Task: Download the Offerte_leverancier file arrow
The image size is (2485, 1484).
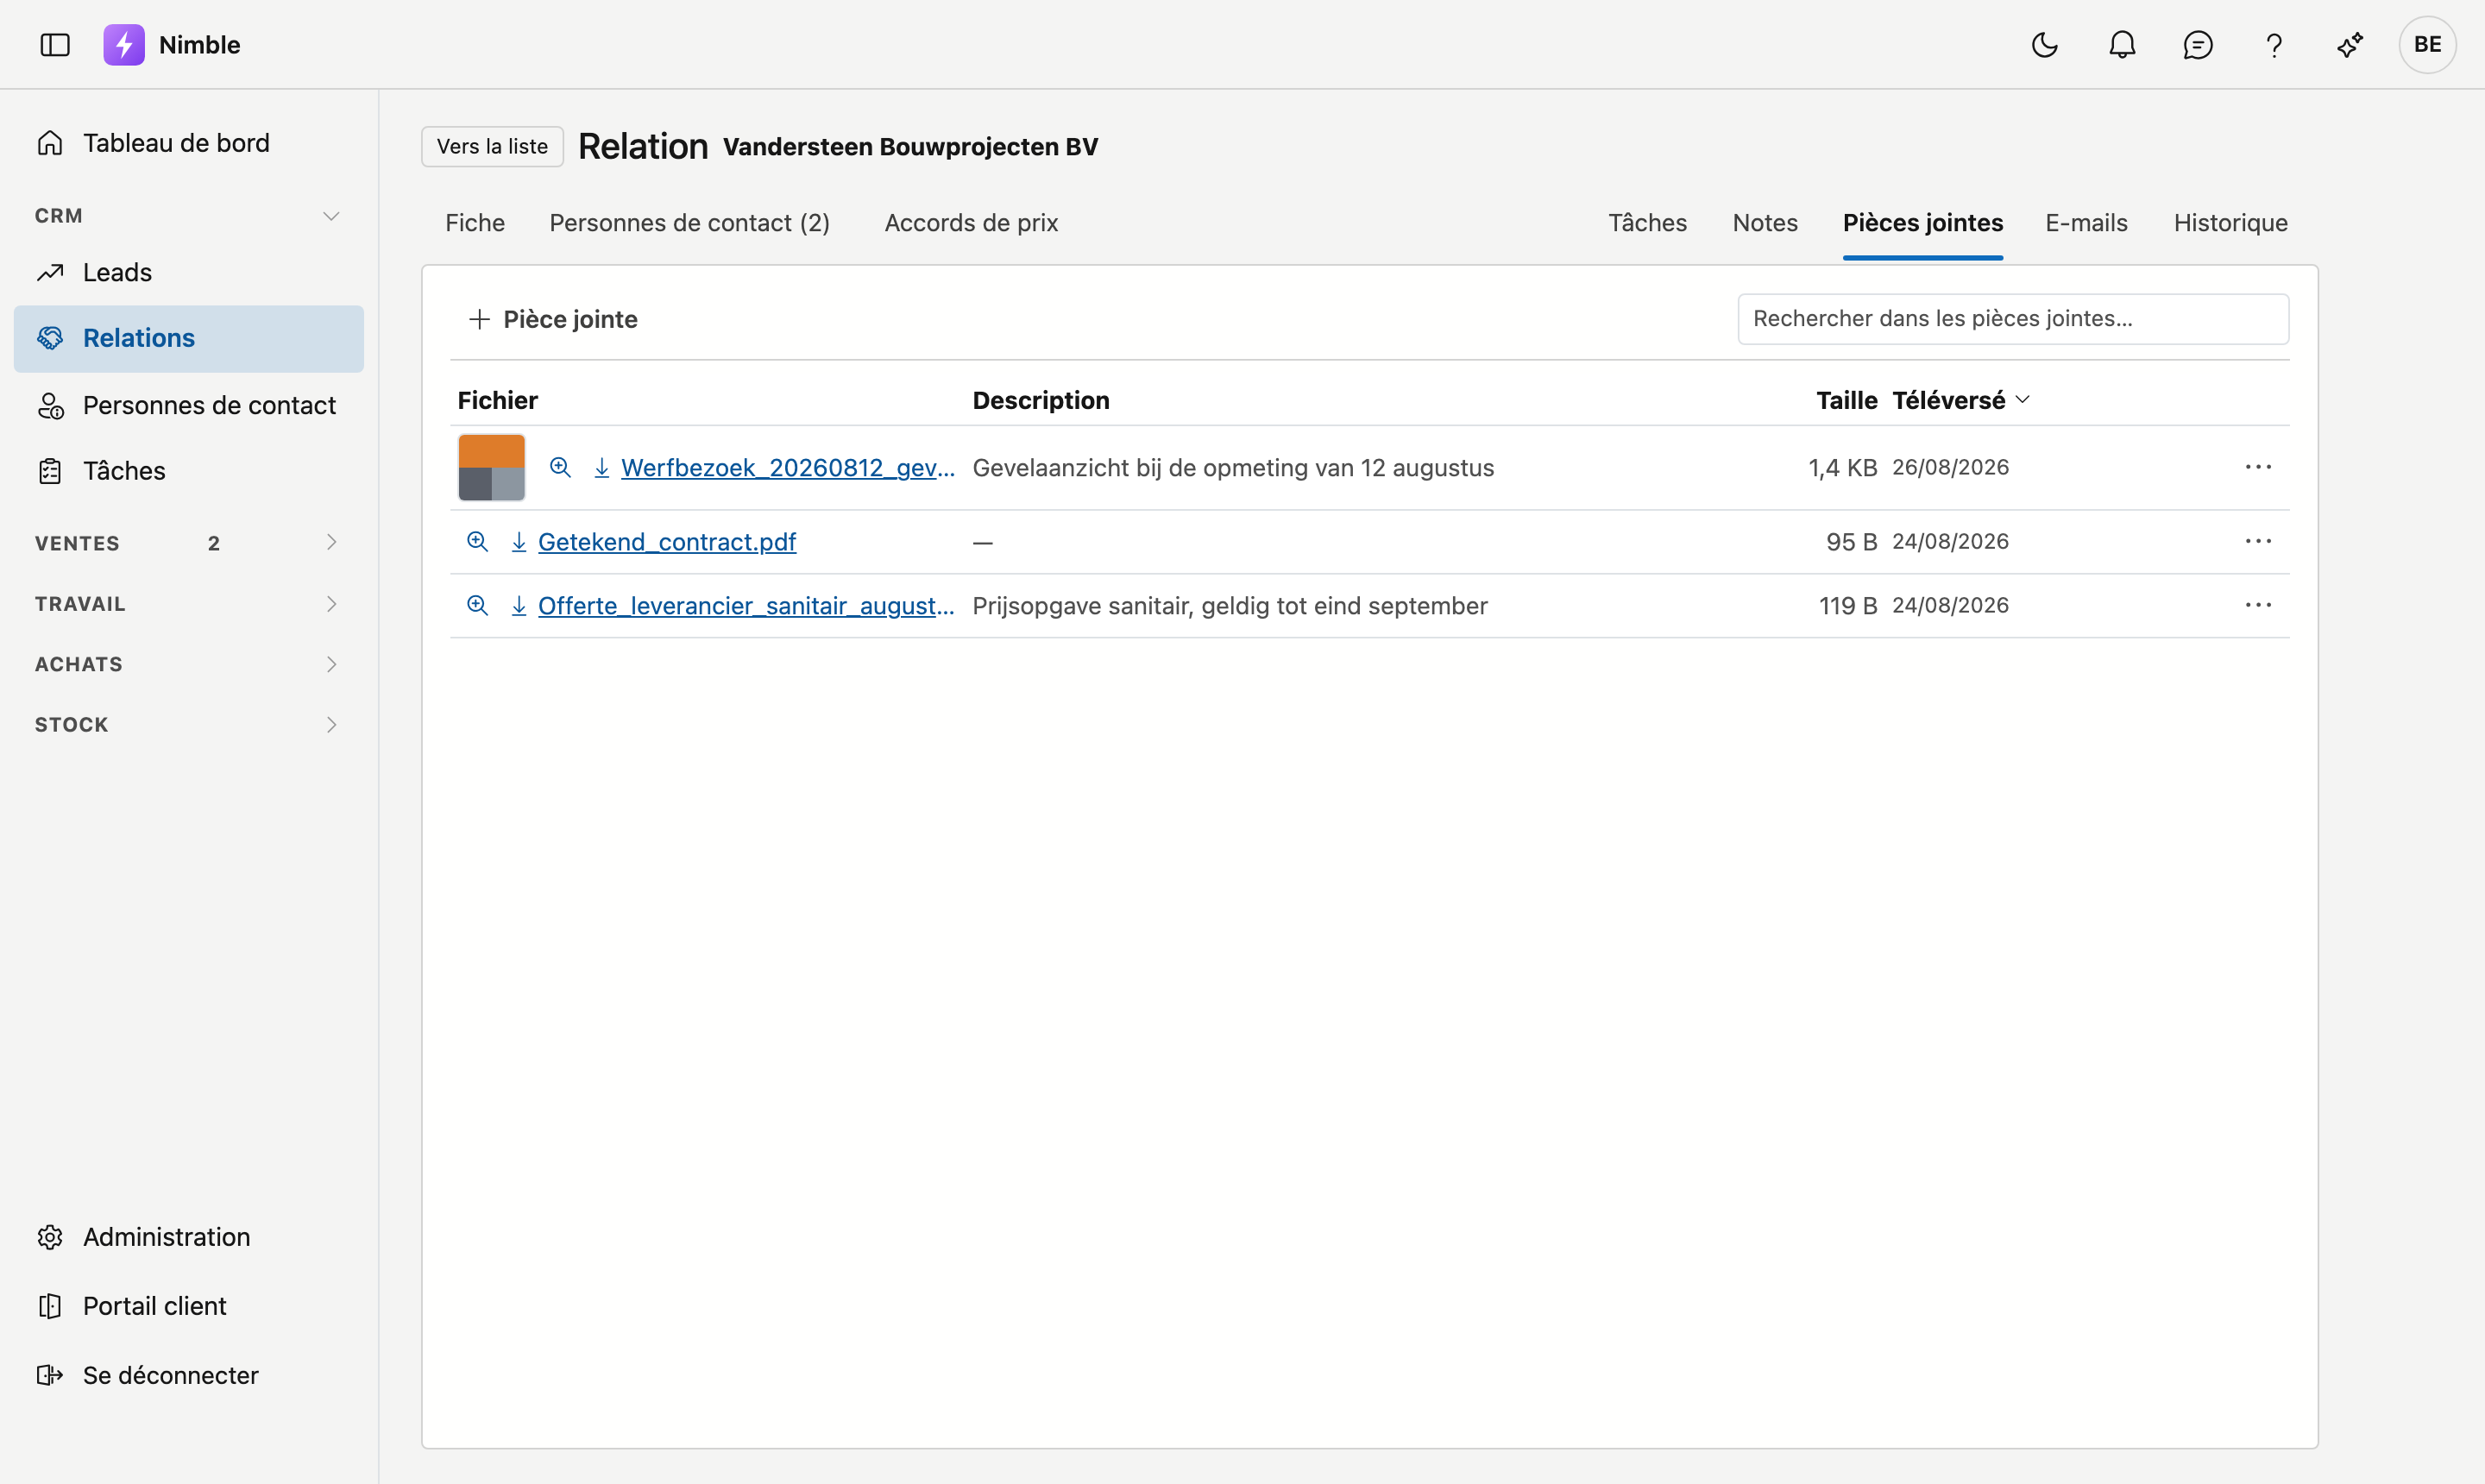Action: click(519, 605)
